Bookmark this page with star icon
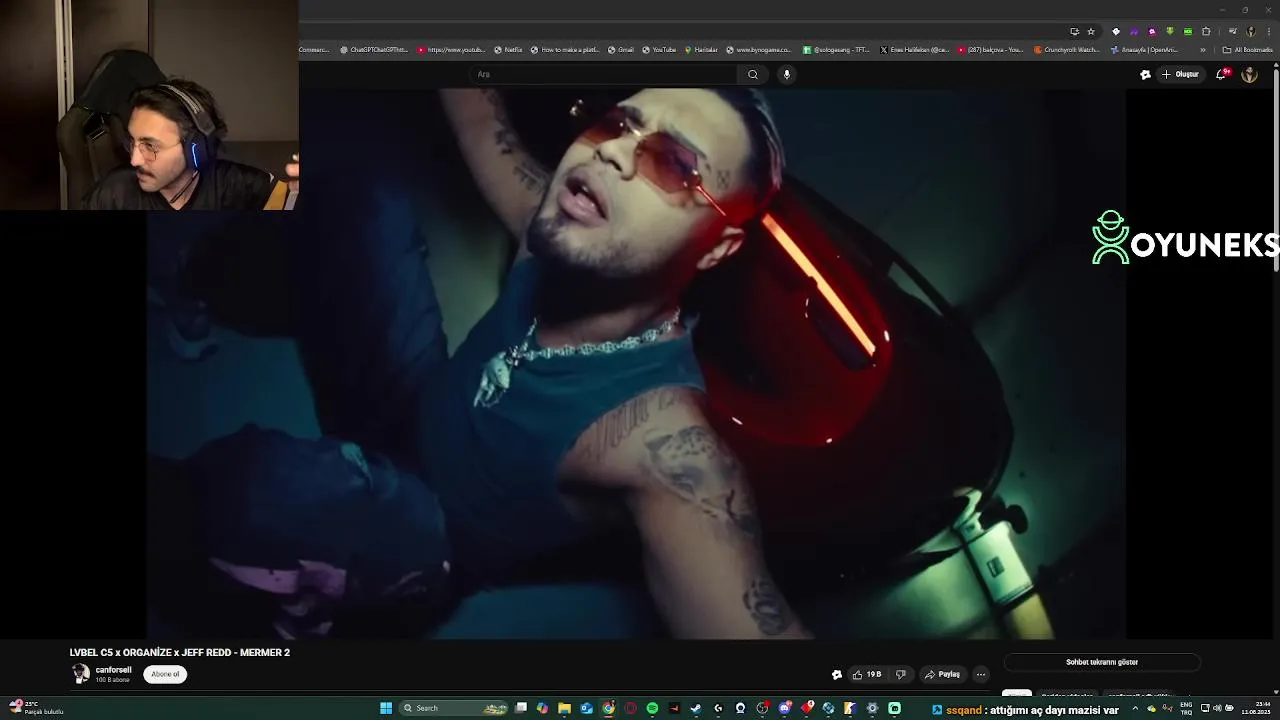The image size is (1280, 720). click(1091, 32)
